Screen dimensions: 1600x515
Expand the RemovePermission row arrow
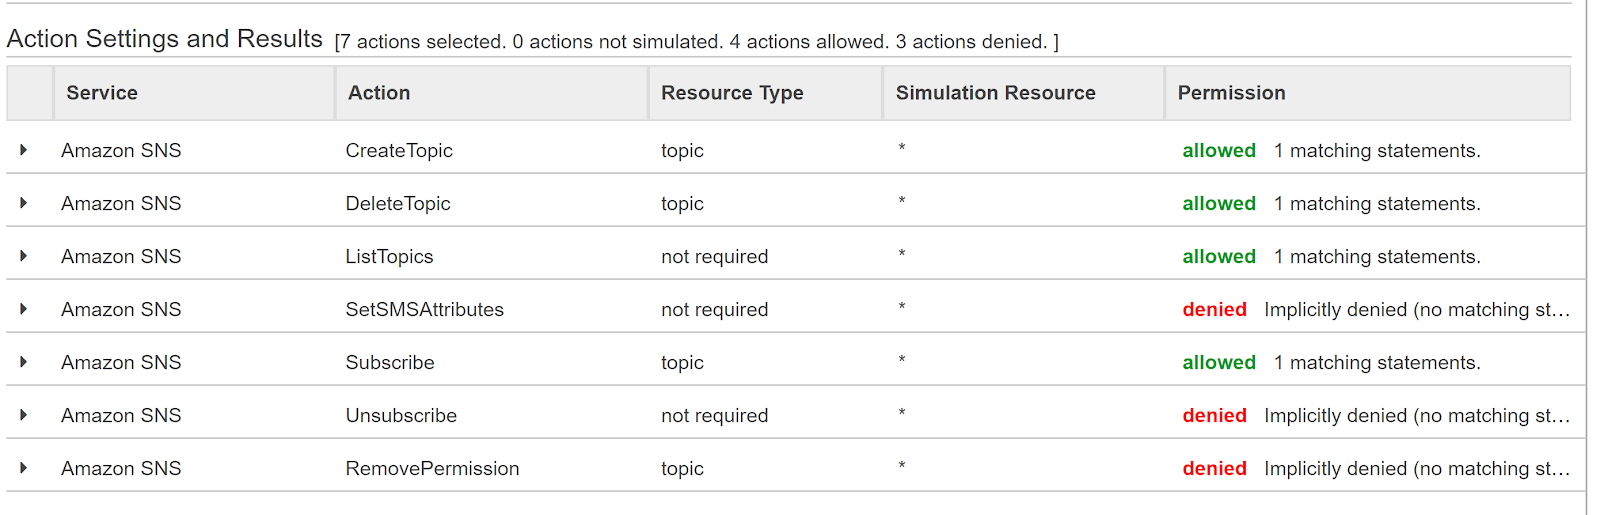point(23,468)
